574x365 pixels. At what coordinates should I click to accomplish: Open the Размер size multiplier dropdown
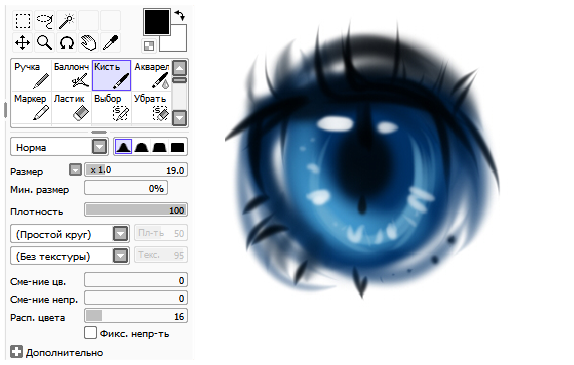click(75, 170)
